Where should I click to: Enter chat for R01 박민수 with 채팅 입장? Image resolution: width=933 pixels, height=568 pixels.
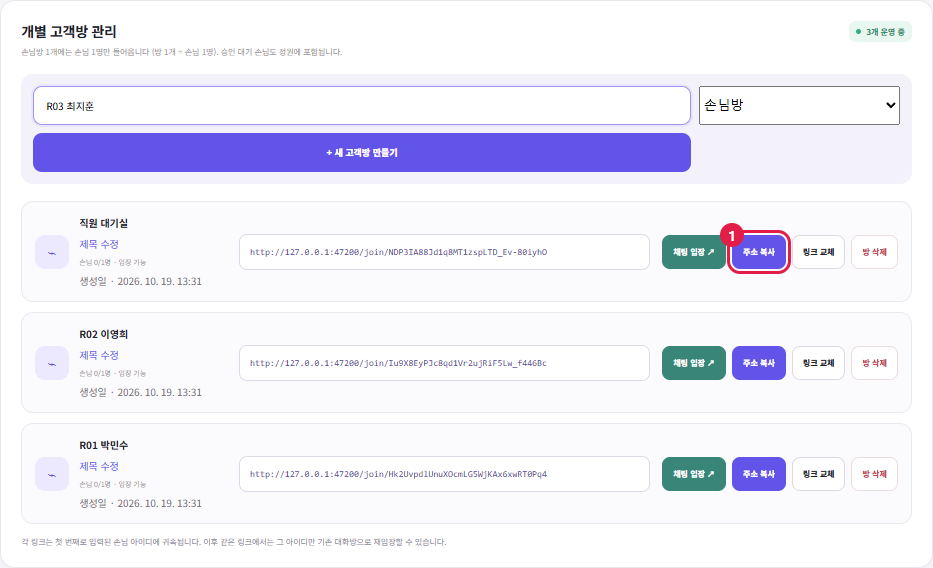(x=694, y=474)
